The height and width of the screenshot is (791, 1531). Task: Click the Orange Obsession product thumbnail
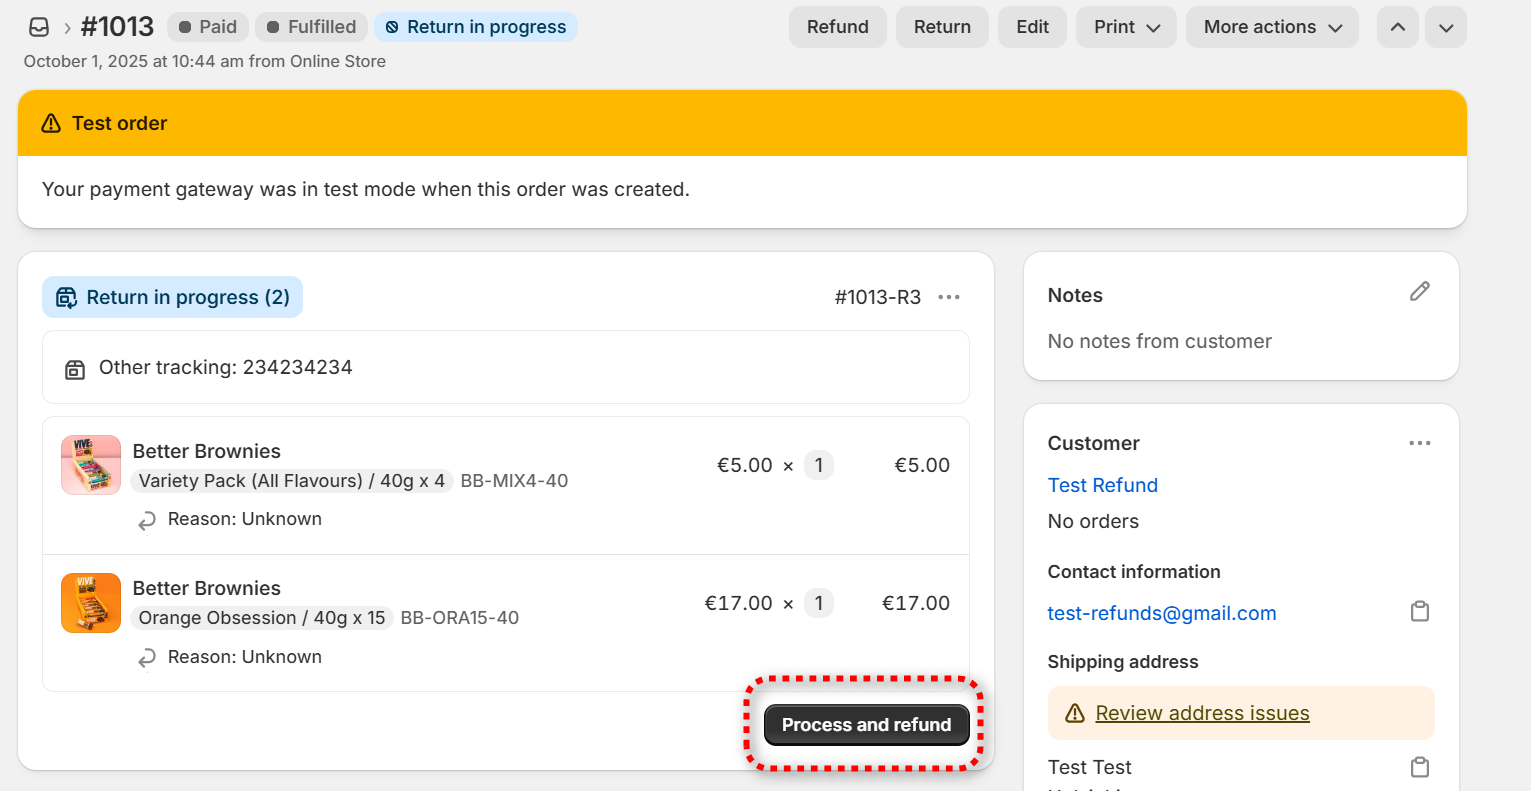click(91, 603)
